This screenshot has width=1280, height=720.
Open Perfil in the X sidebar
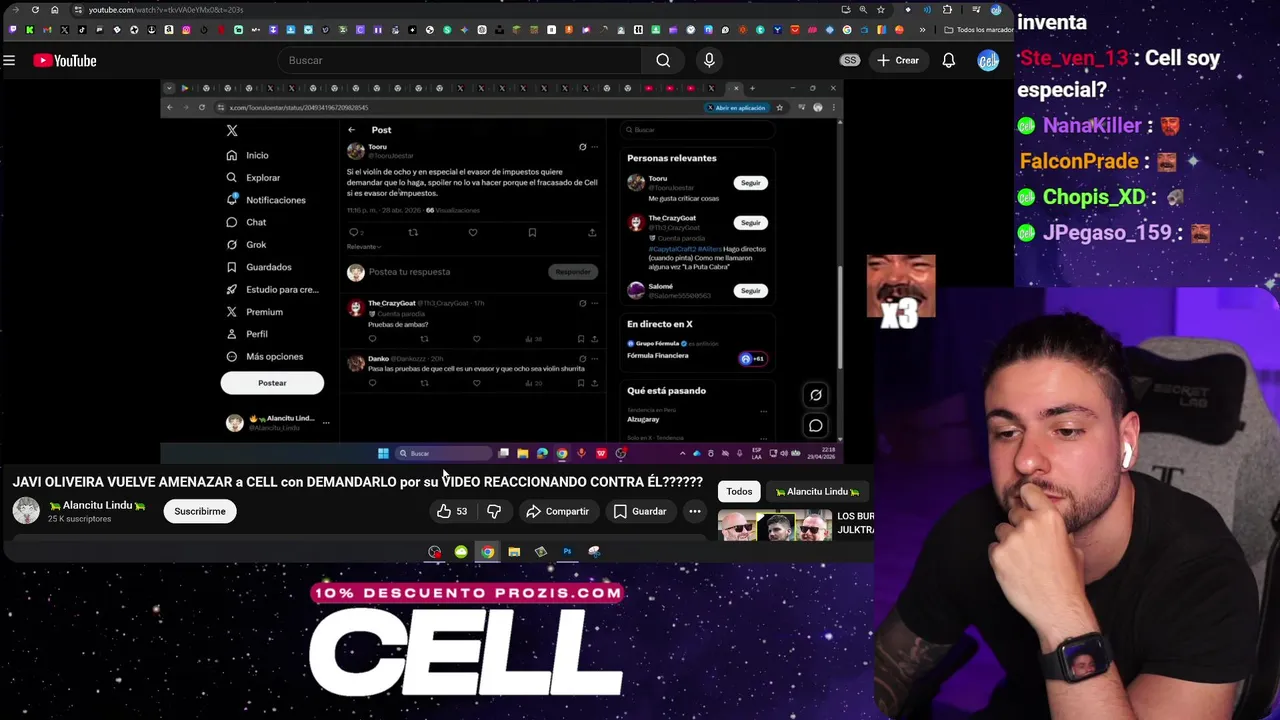tap(247, 334)
